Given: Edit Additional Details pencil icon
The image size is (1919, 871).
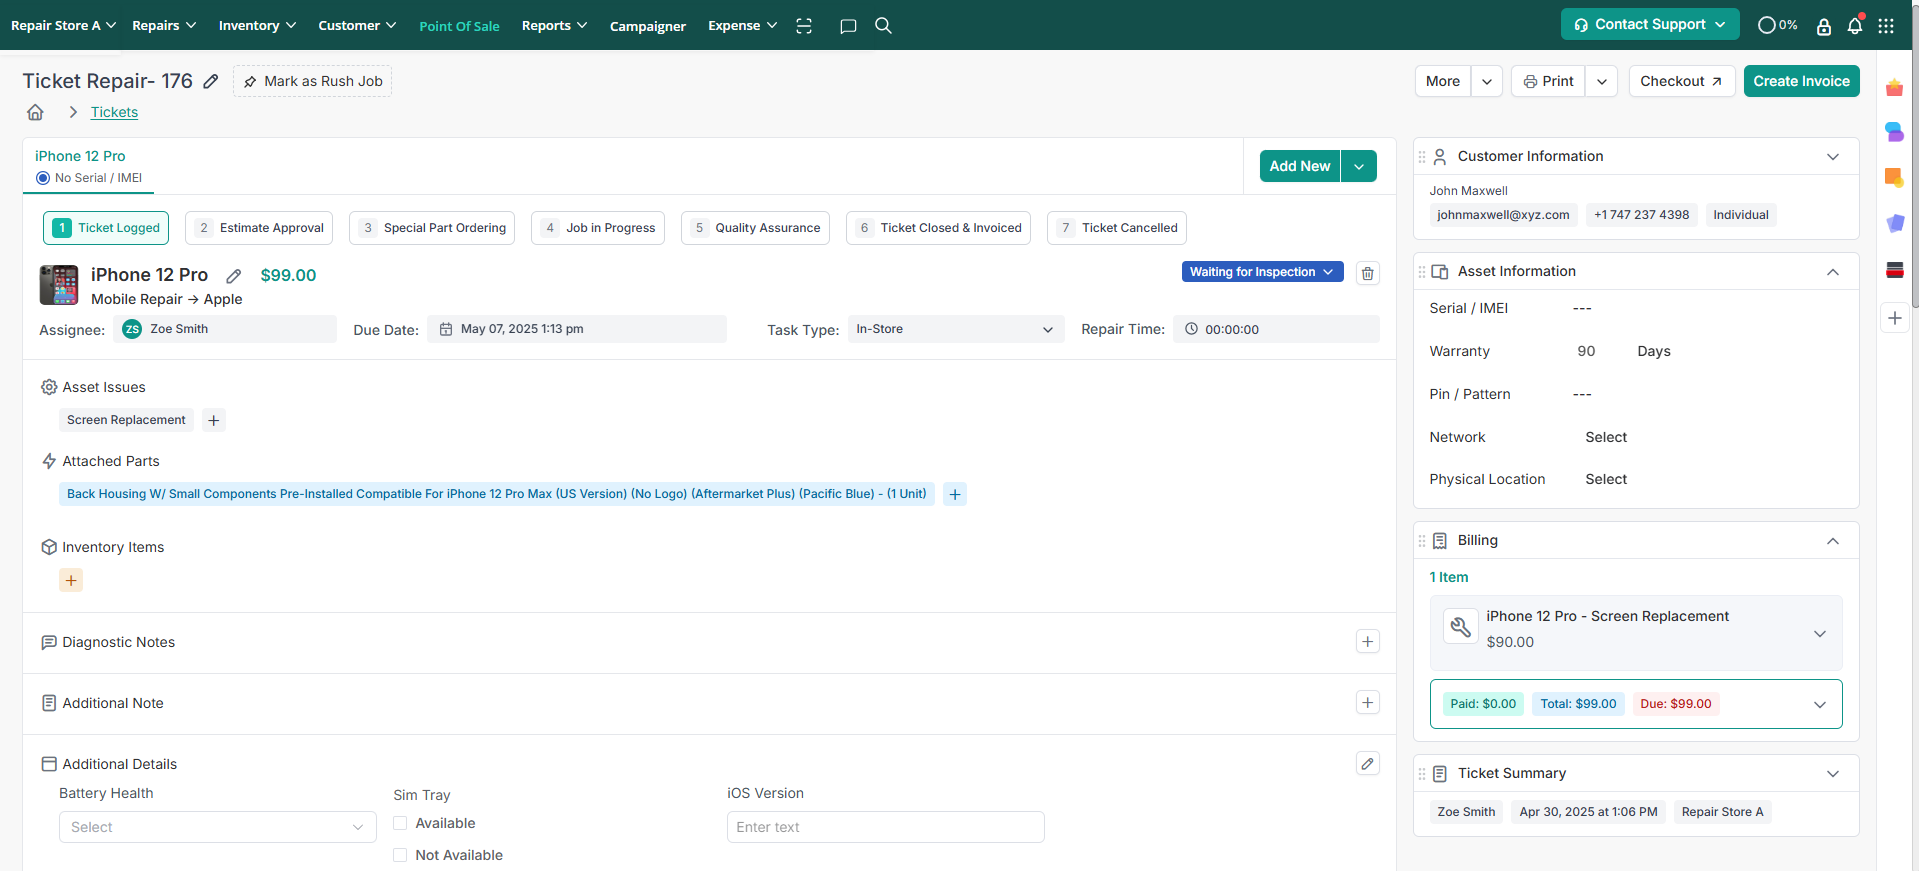Looking at the screenshot, I should [1368, 764].
